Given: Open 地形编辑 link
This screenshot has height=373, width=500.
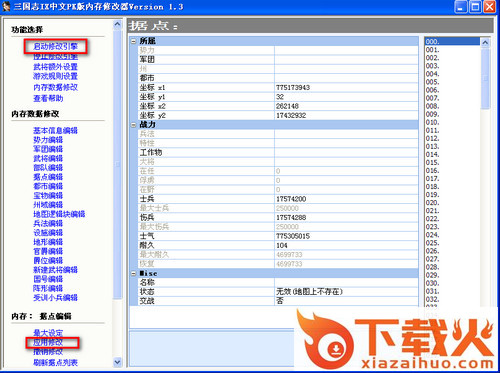Looking at the screenshot, I should (x=48, y=242).
